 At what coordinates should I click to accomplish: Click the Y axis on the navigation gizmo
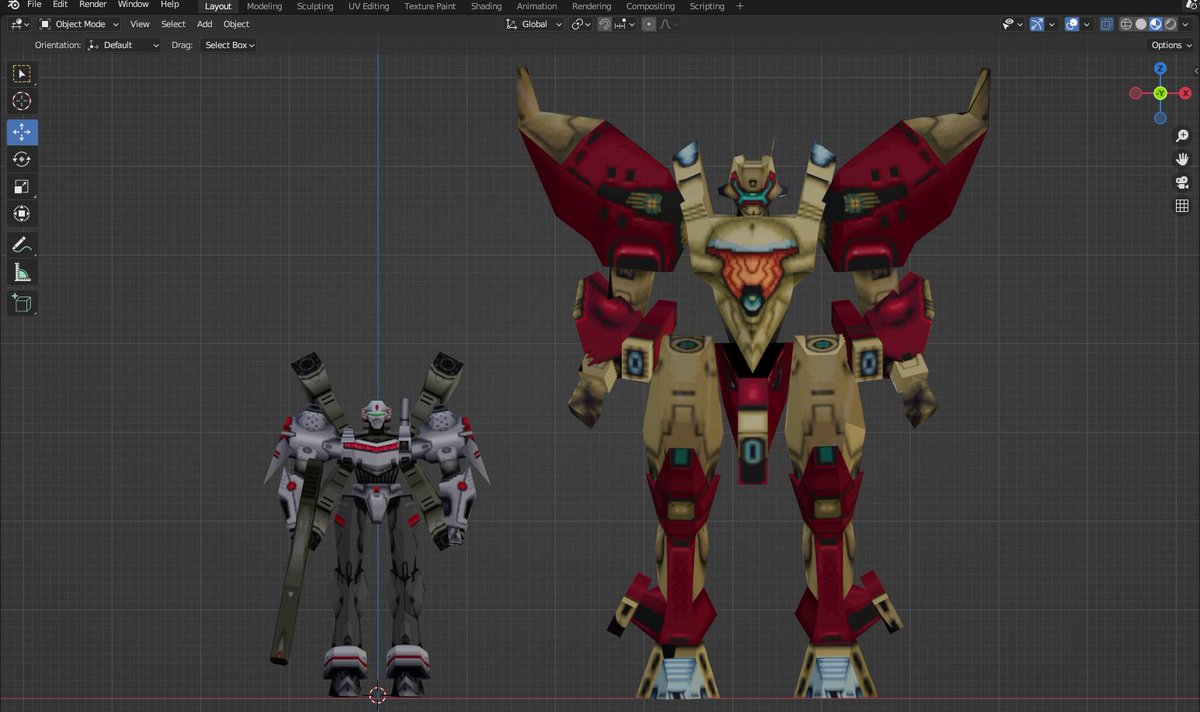click(1160, 93)
